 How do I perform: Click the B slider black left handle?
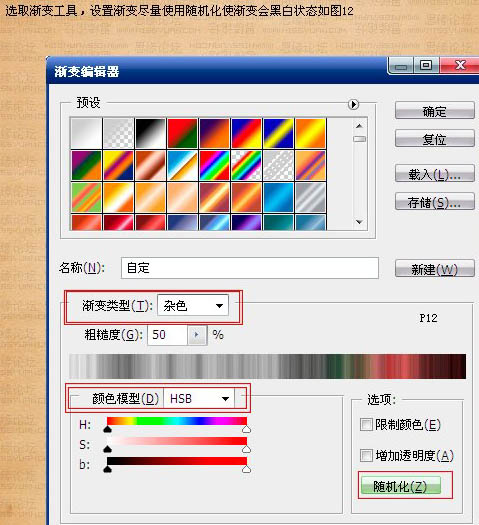(107, 469)
